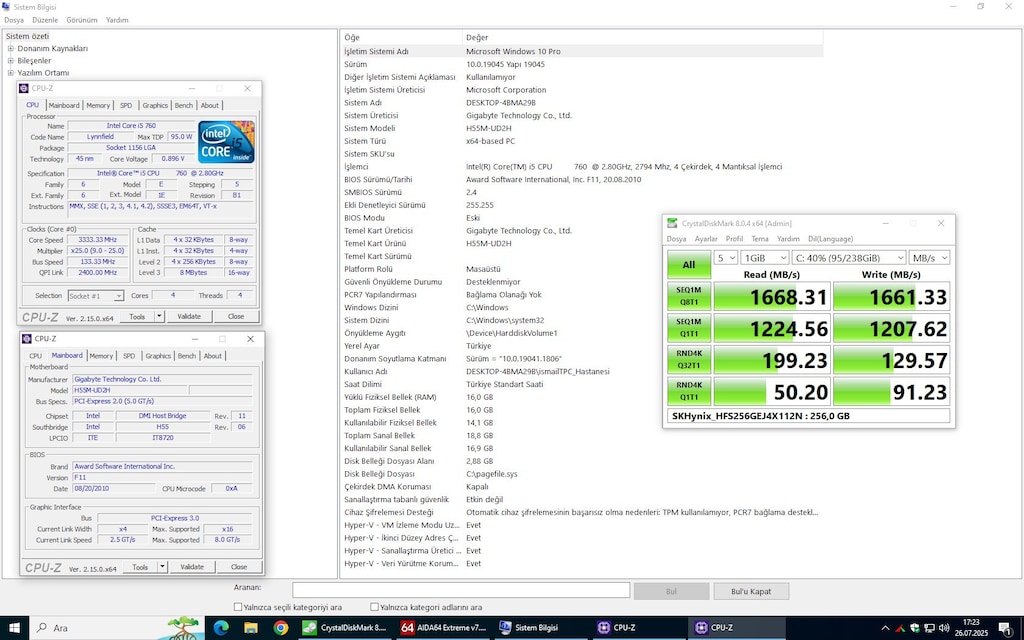The height and width of the screenshot is (640, 1024).
Task: Click SEQ1M Q8T1 read bar 1668.31
Action: click(x=772, y=296)
